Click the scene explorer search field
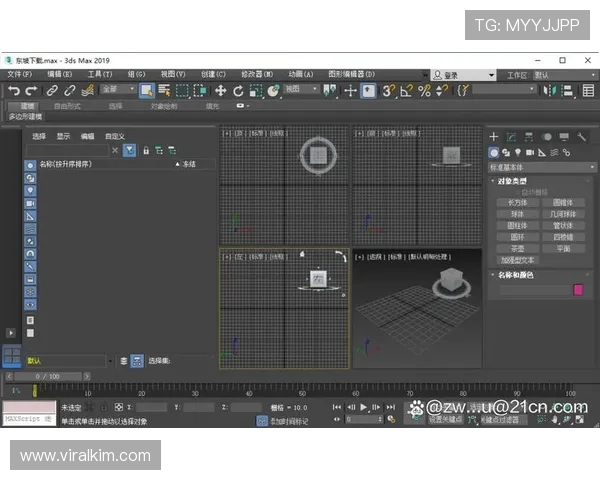 coord(65,150)
